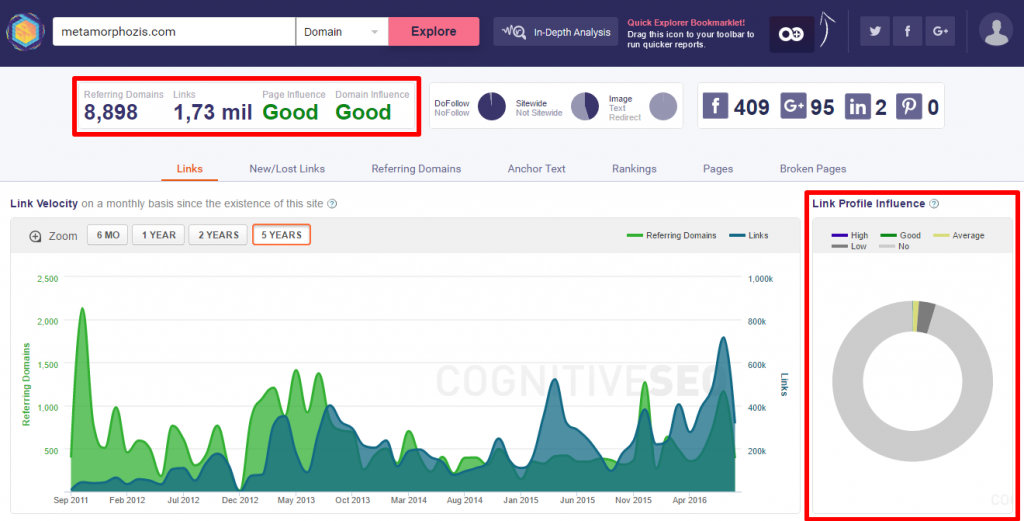Viewport: 1024px width, 521px height.
Task: Click the Facebook shares icon showing 409
Action: pos(715,106)
